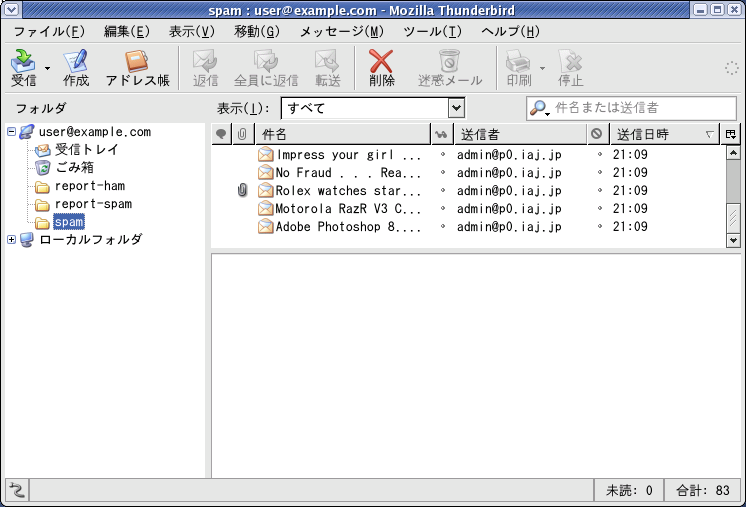Click the message list scrollbar thumb
The image size is (746, 507).
point(733,217)
